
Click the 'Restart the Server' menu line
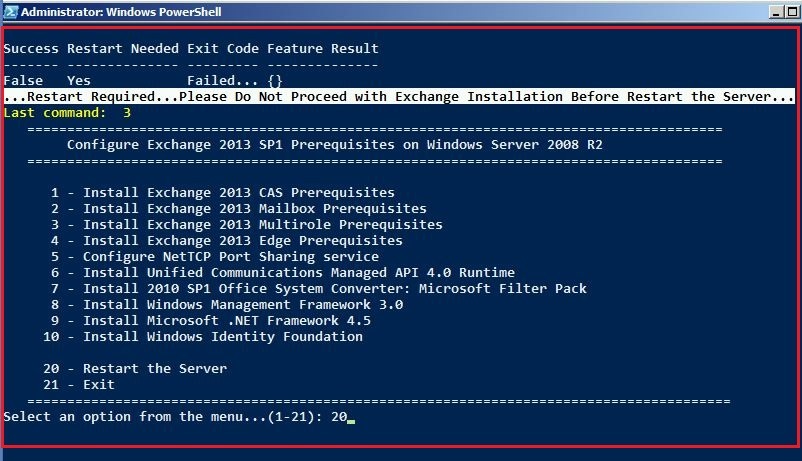coord(154,368)
